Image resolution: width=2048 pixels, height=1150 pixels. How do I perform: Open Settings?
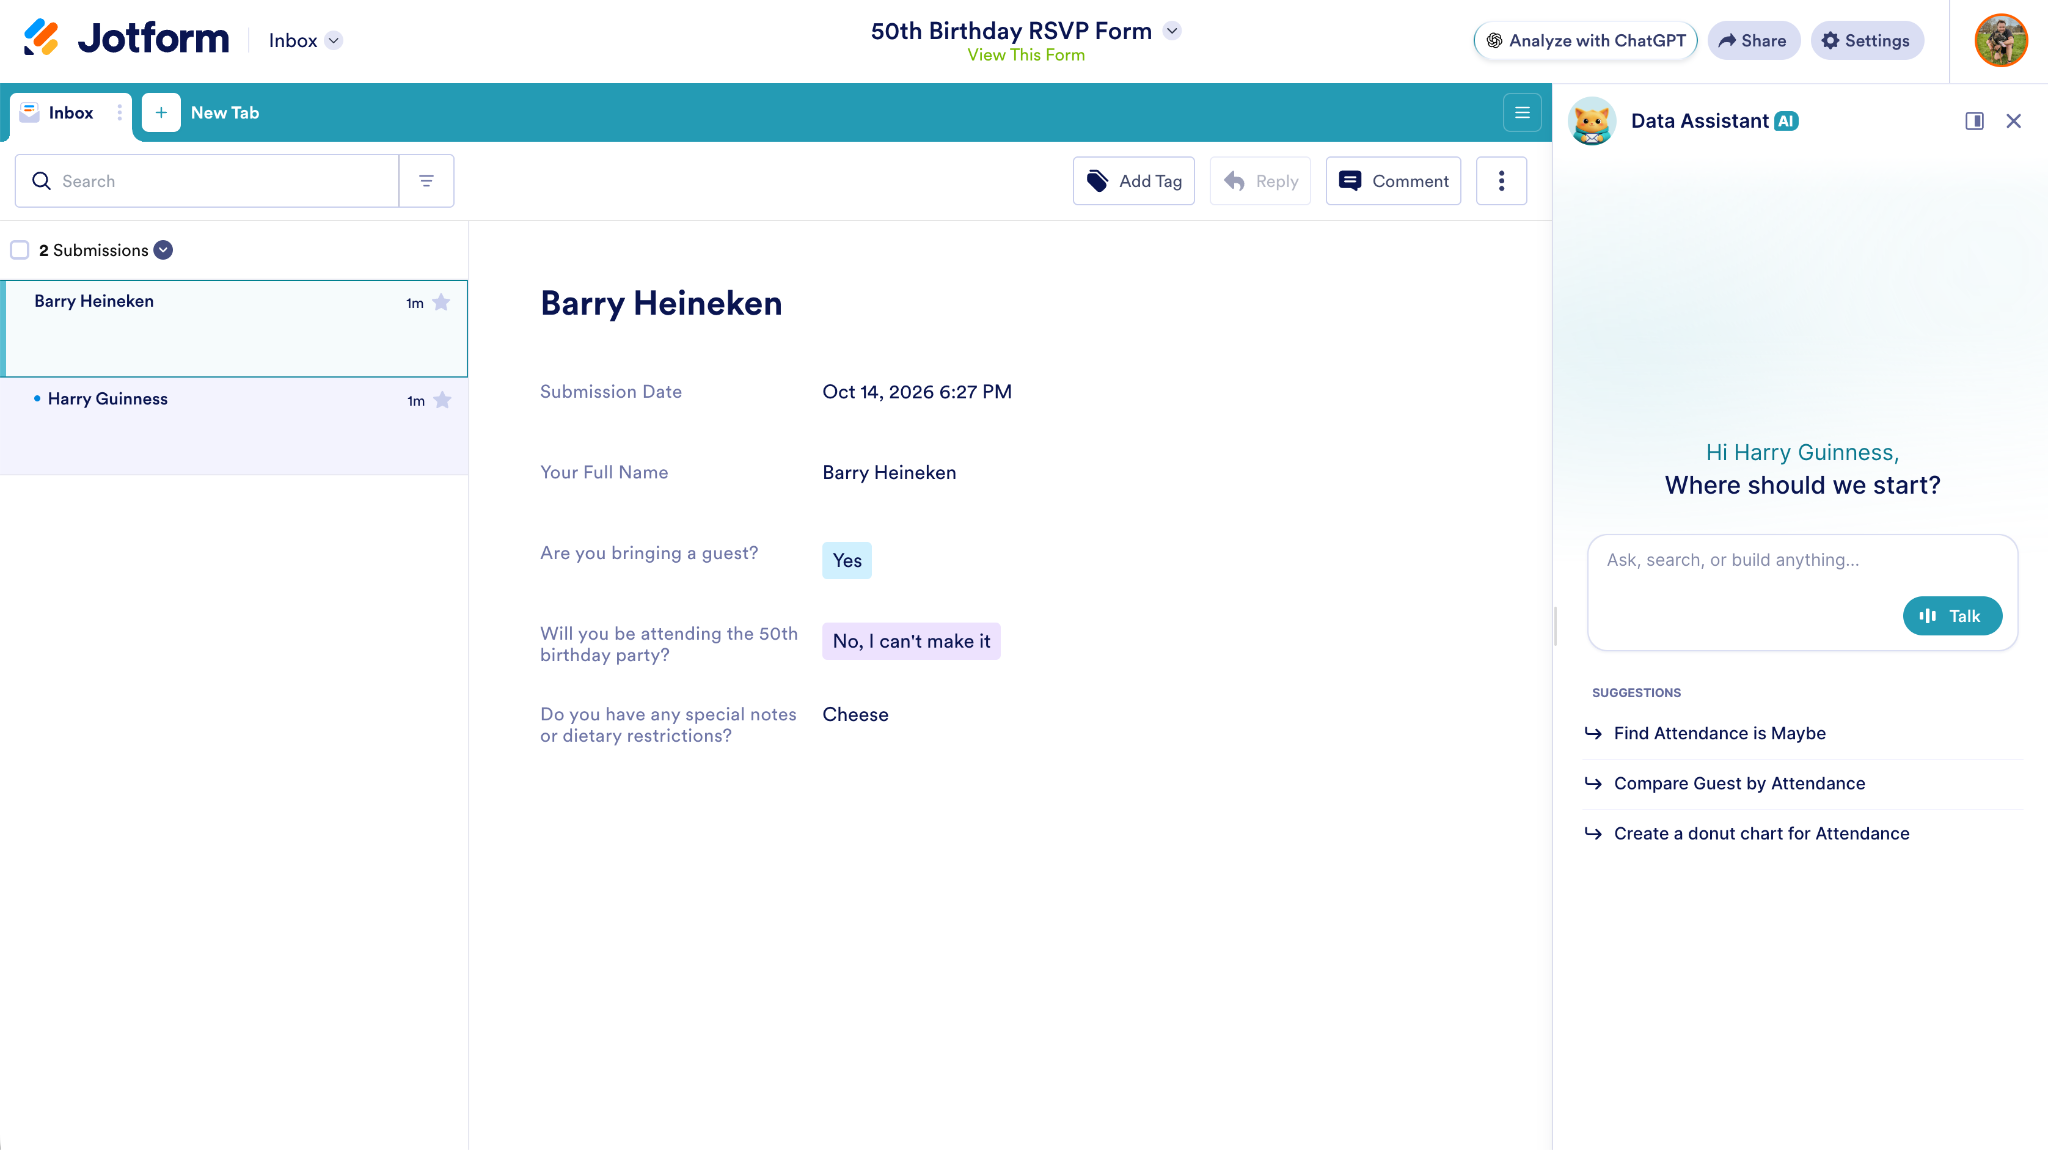[1866, 41]
